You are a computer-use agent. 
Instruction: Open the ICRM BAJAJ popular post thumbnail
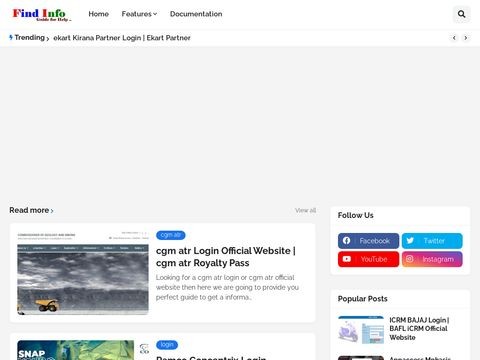click(361, 330)
